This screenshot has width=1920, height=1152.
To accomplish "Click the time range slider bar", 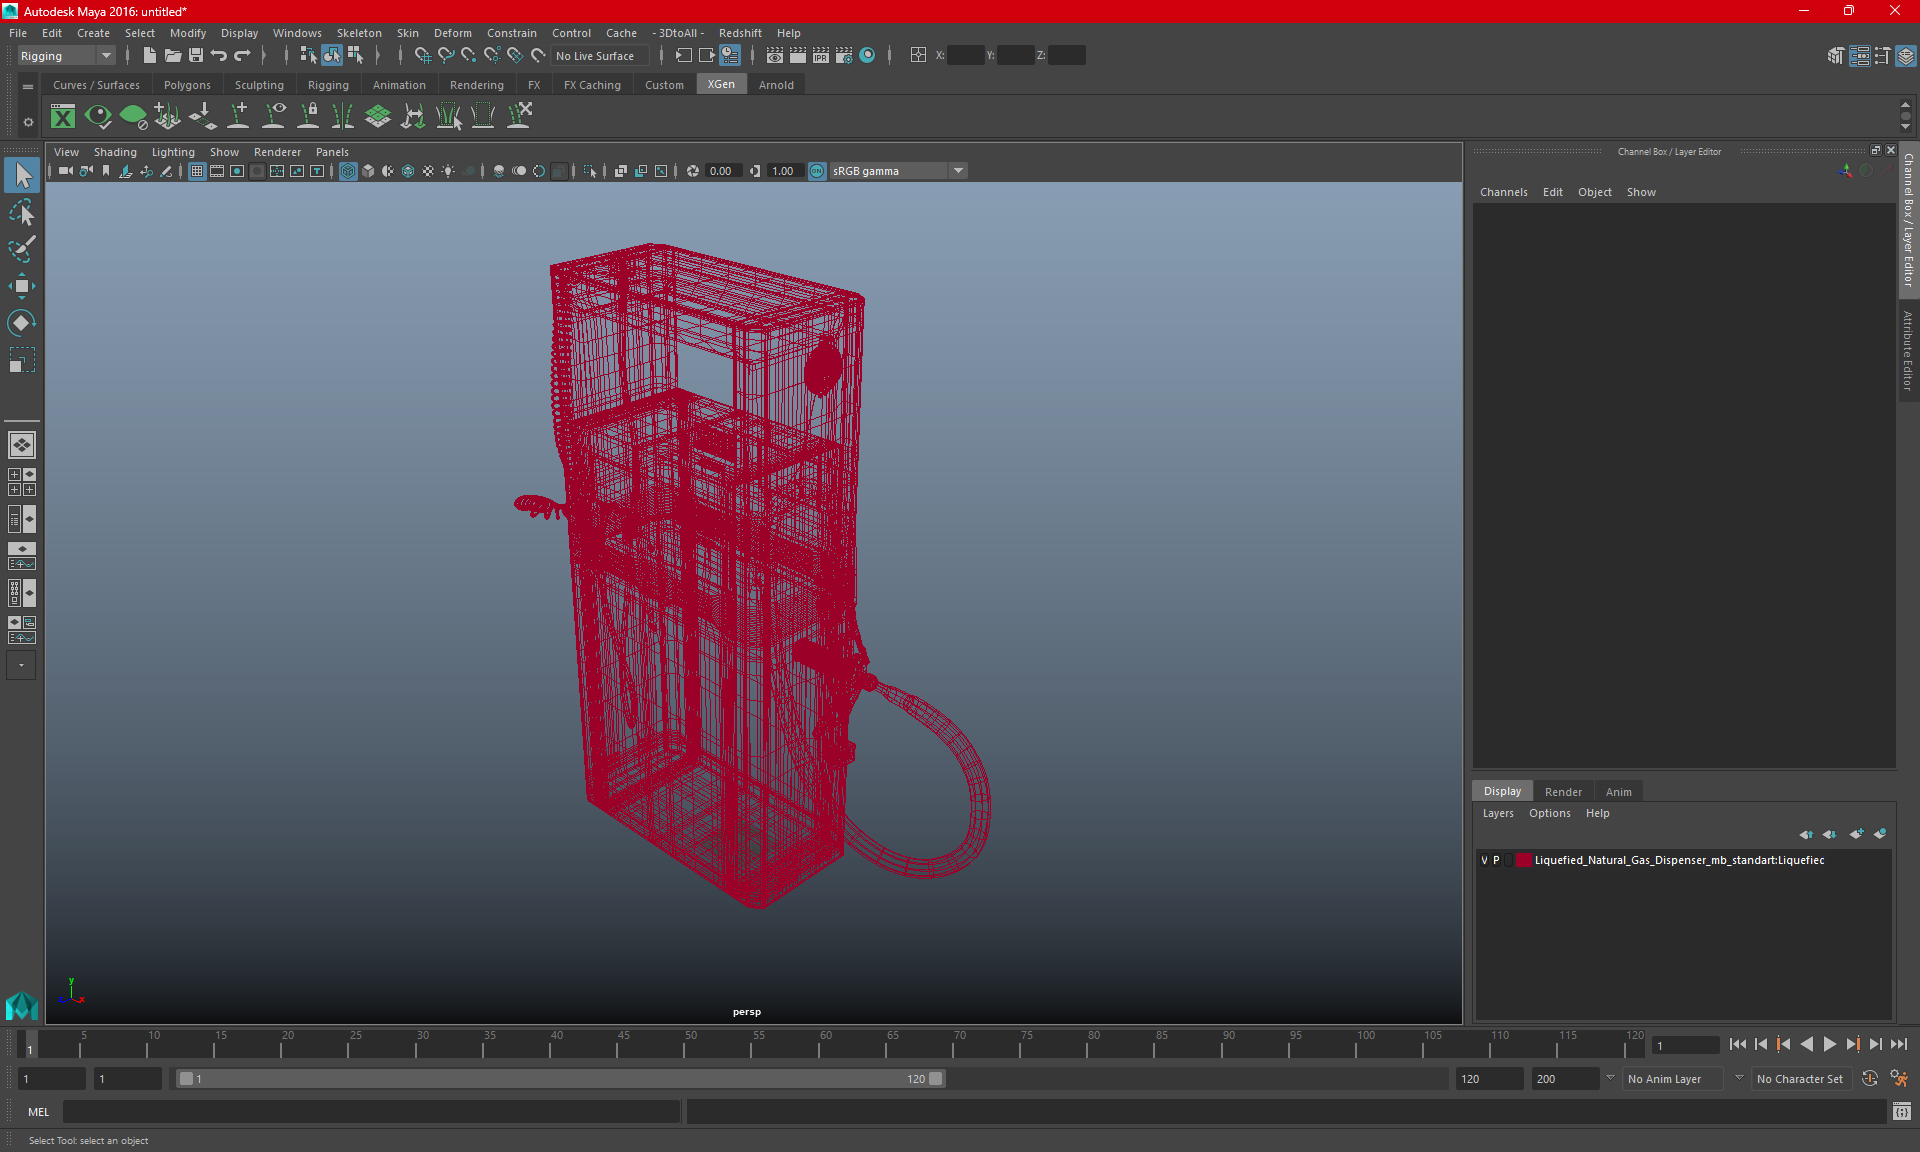I will coord(560,1079).
